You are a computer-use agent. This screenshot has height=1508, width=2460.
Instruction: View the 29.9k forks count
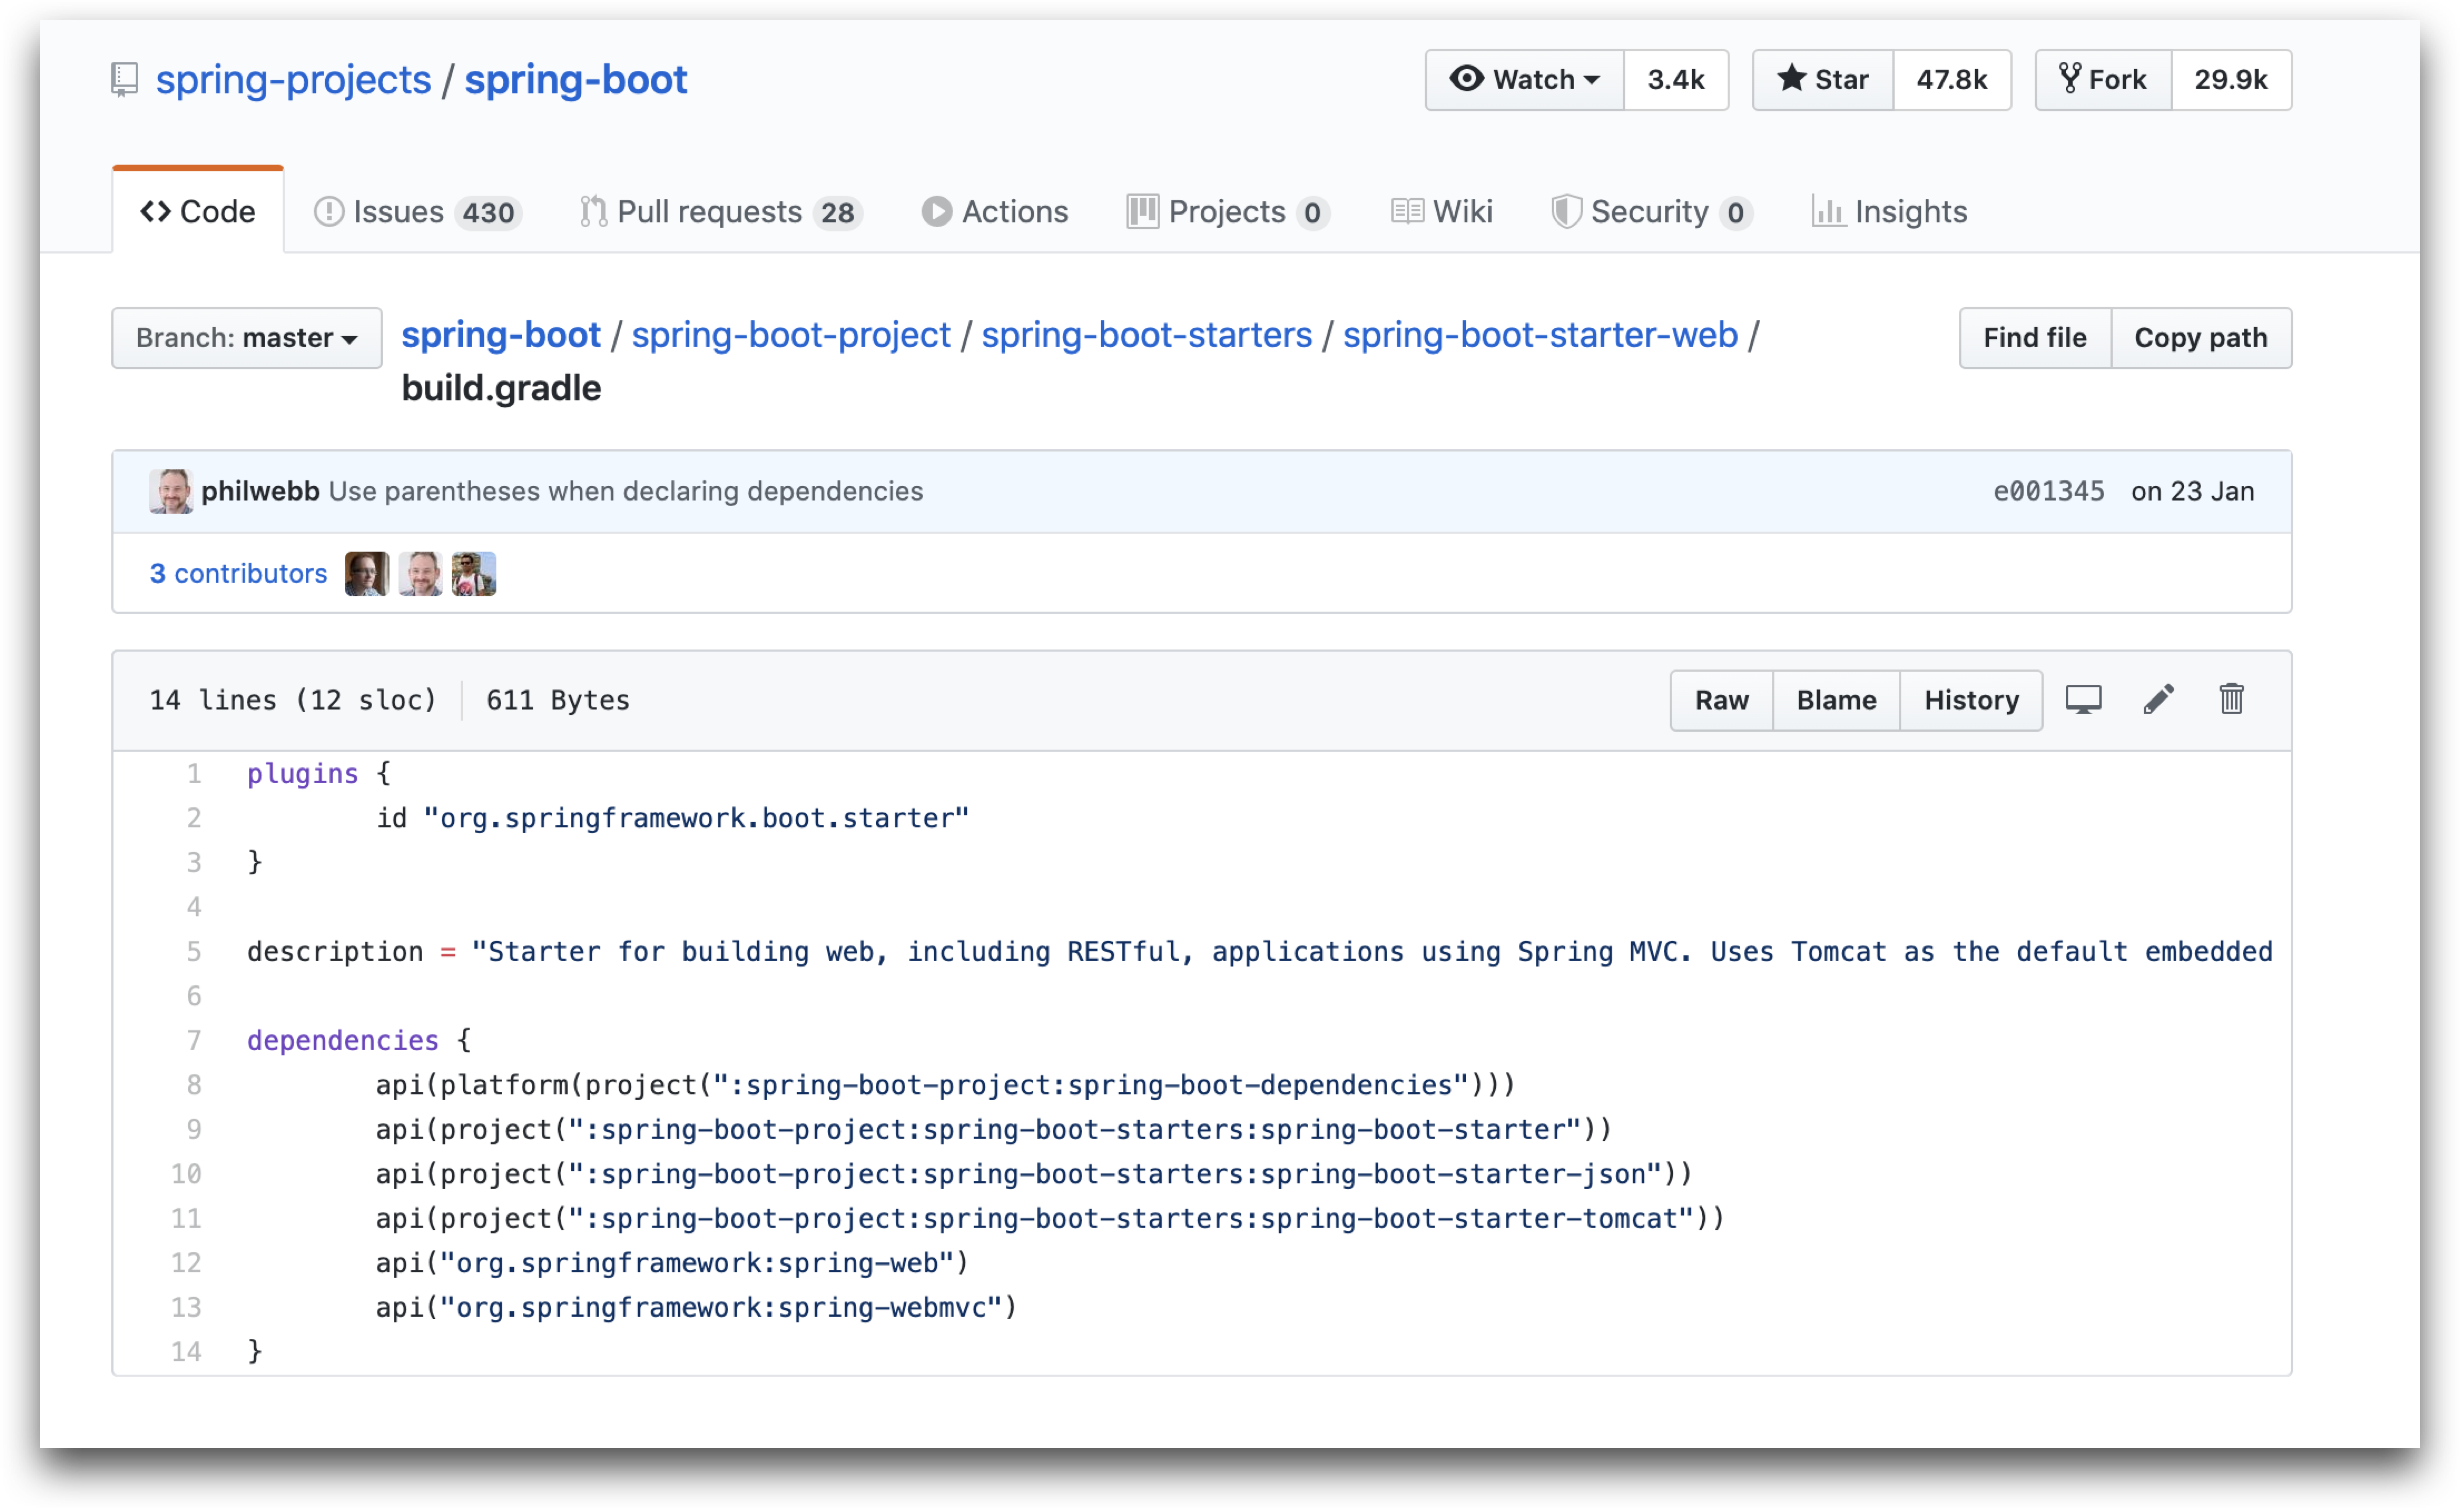click(2230, 79)
